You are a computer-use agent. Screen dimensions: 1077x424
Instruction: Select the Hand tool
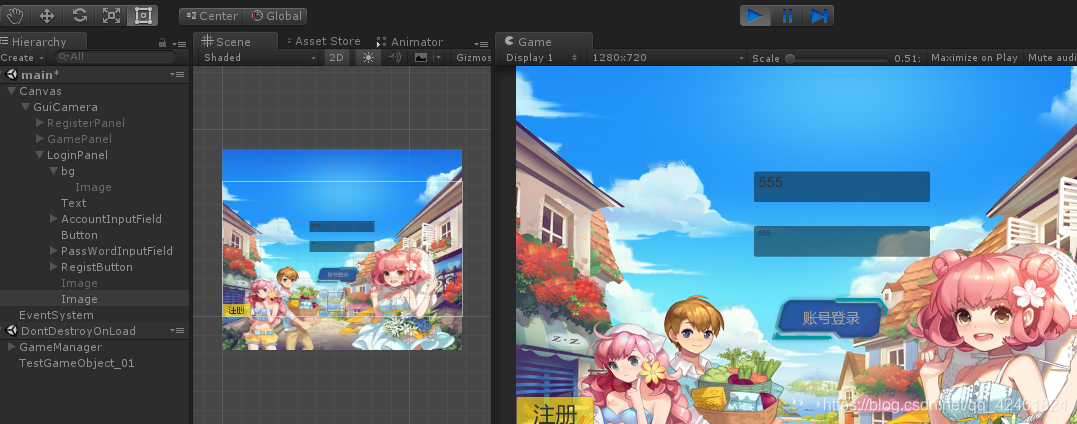14,15
